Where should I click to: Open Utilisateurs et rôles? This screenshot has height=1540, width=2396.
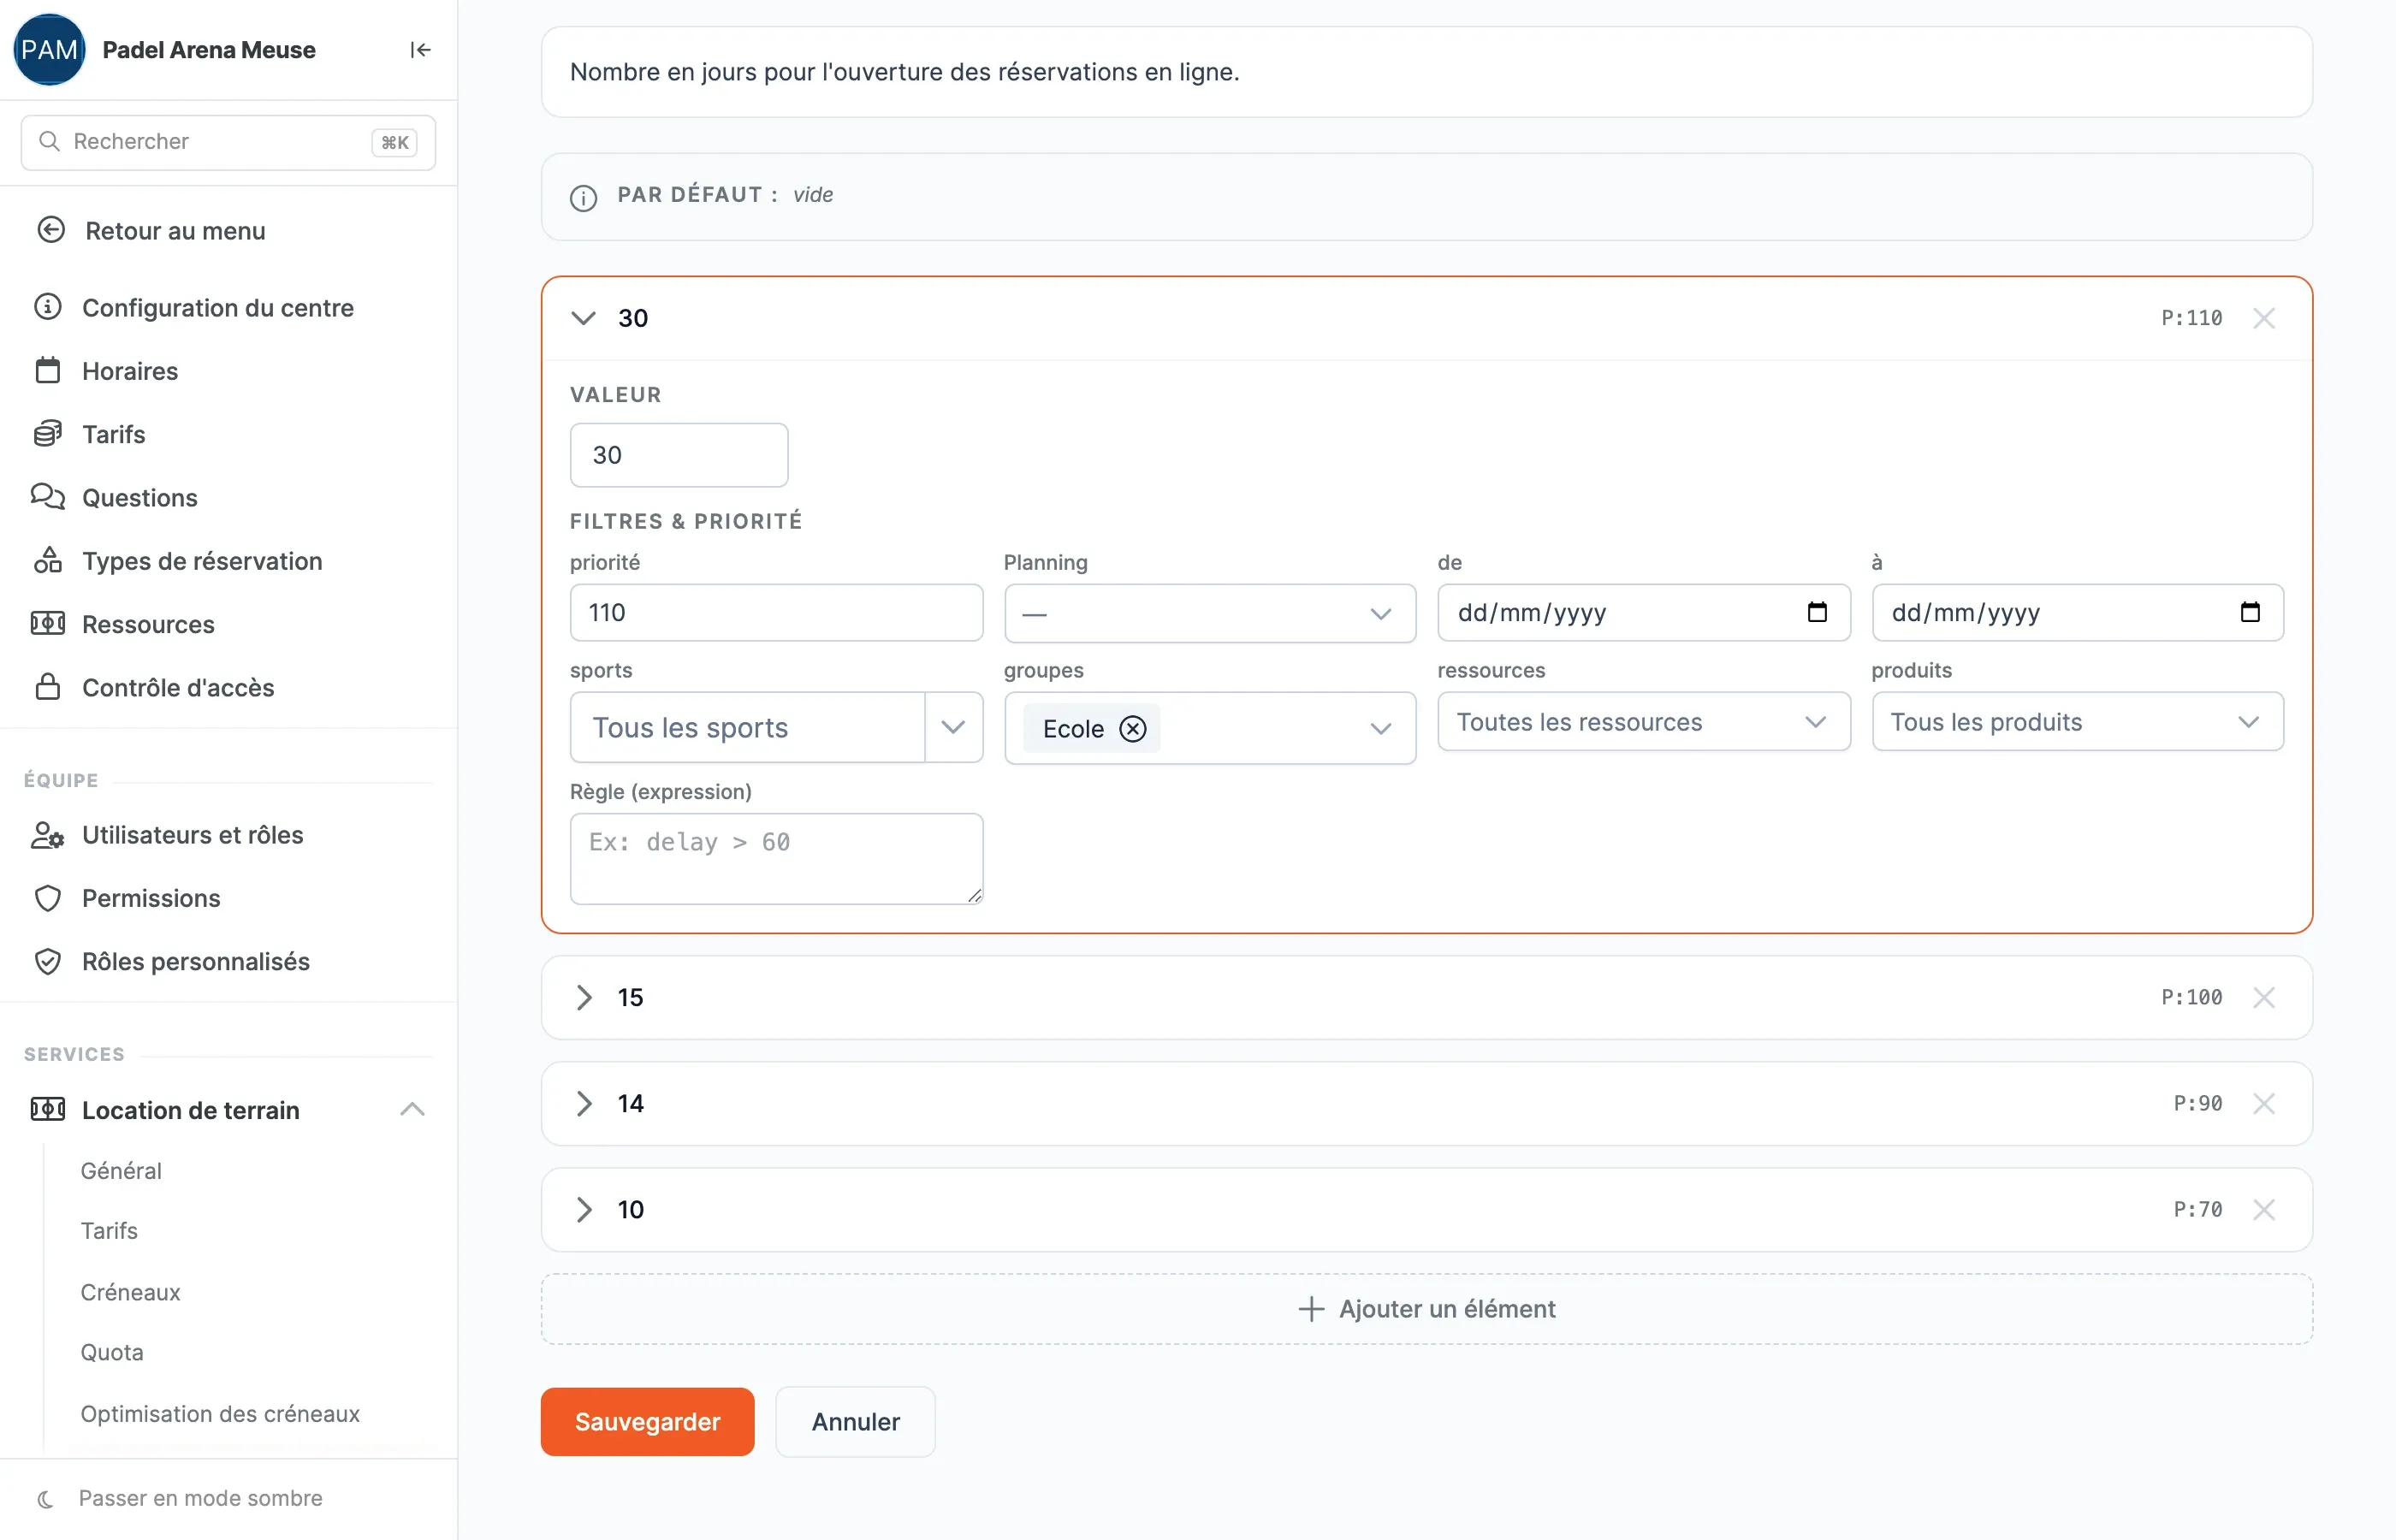coord(168,835)
